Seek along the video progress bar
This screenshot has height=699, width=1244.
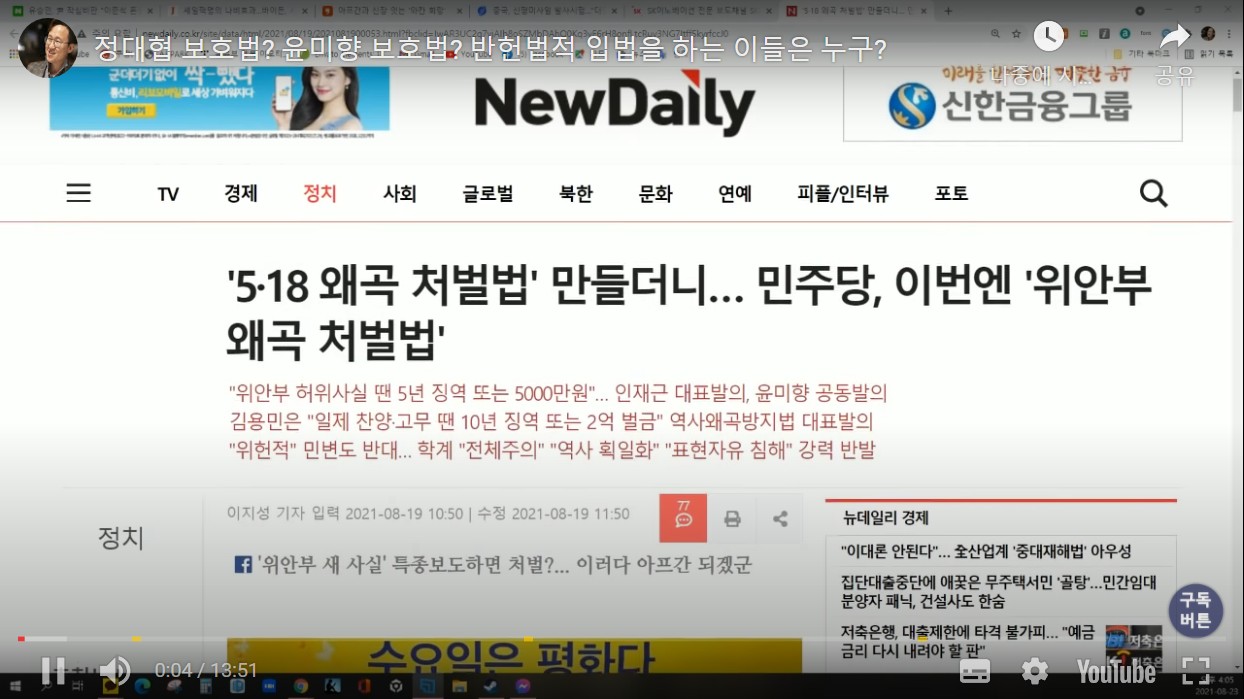click(622, 638)
